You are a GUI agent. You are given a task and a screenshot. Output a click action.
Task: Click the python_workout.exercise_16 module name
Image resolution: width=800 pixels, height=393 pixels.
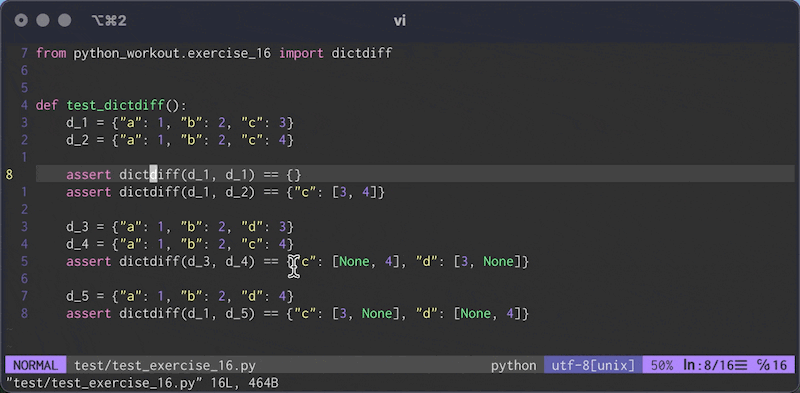pyautogui.click(x=172, y=53)
